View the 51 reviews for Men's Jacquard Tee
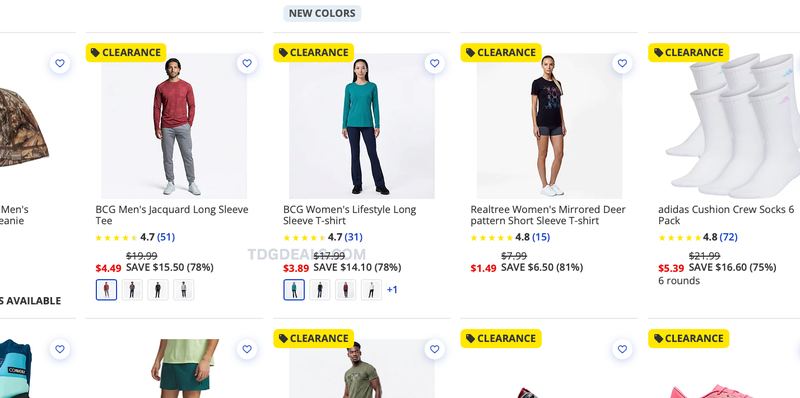This screenshot has height=398, width=800. 166,237
